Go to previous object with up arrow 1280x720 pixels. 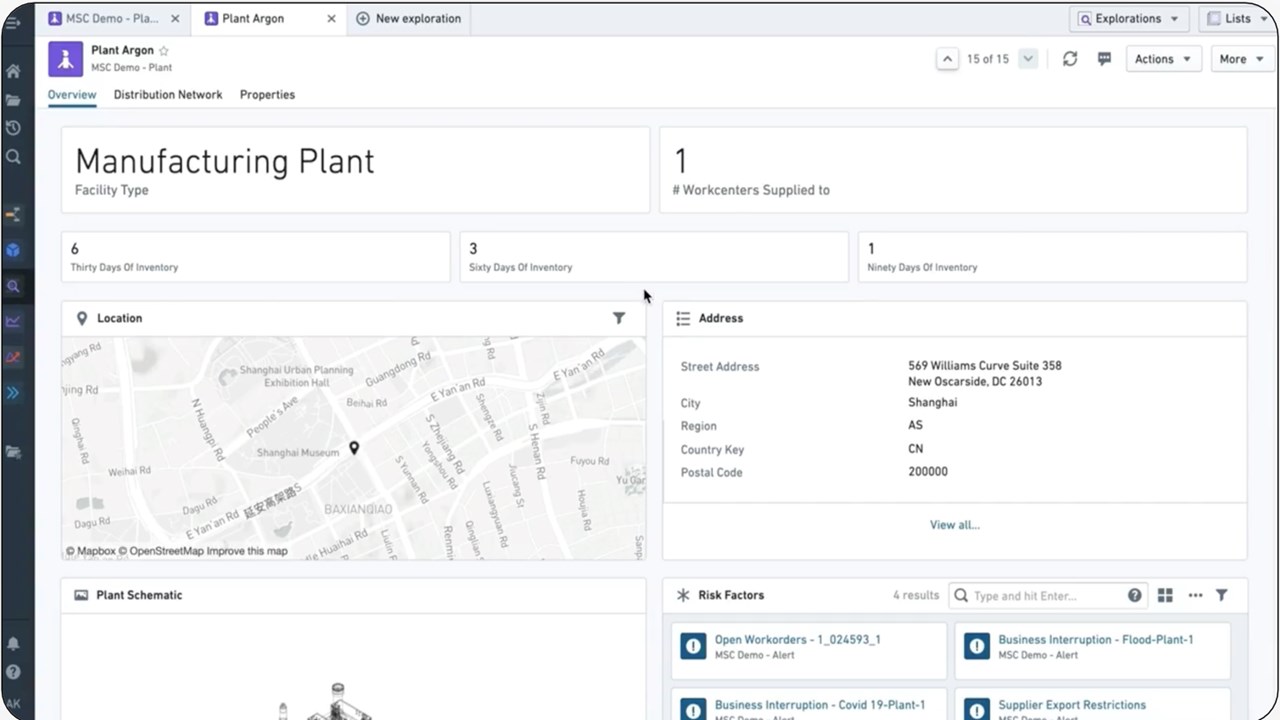(947, 59)
